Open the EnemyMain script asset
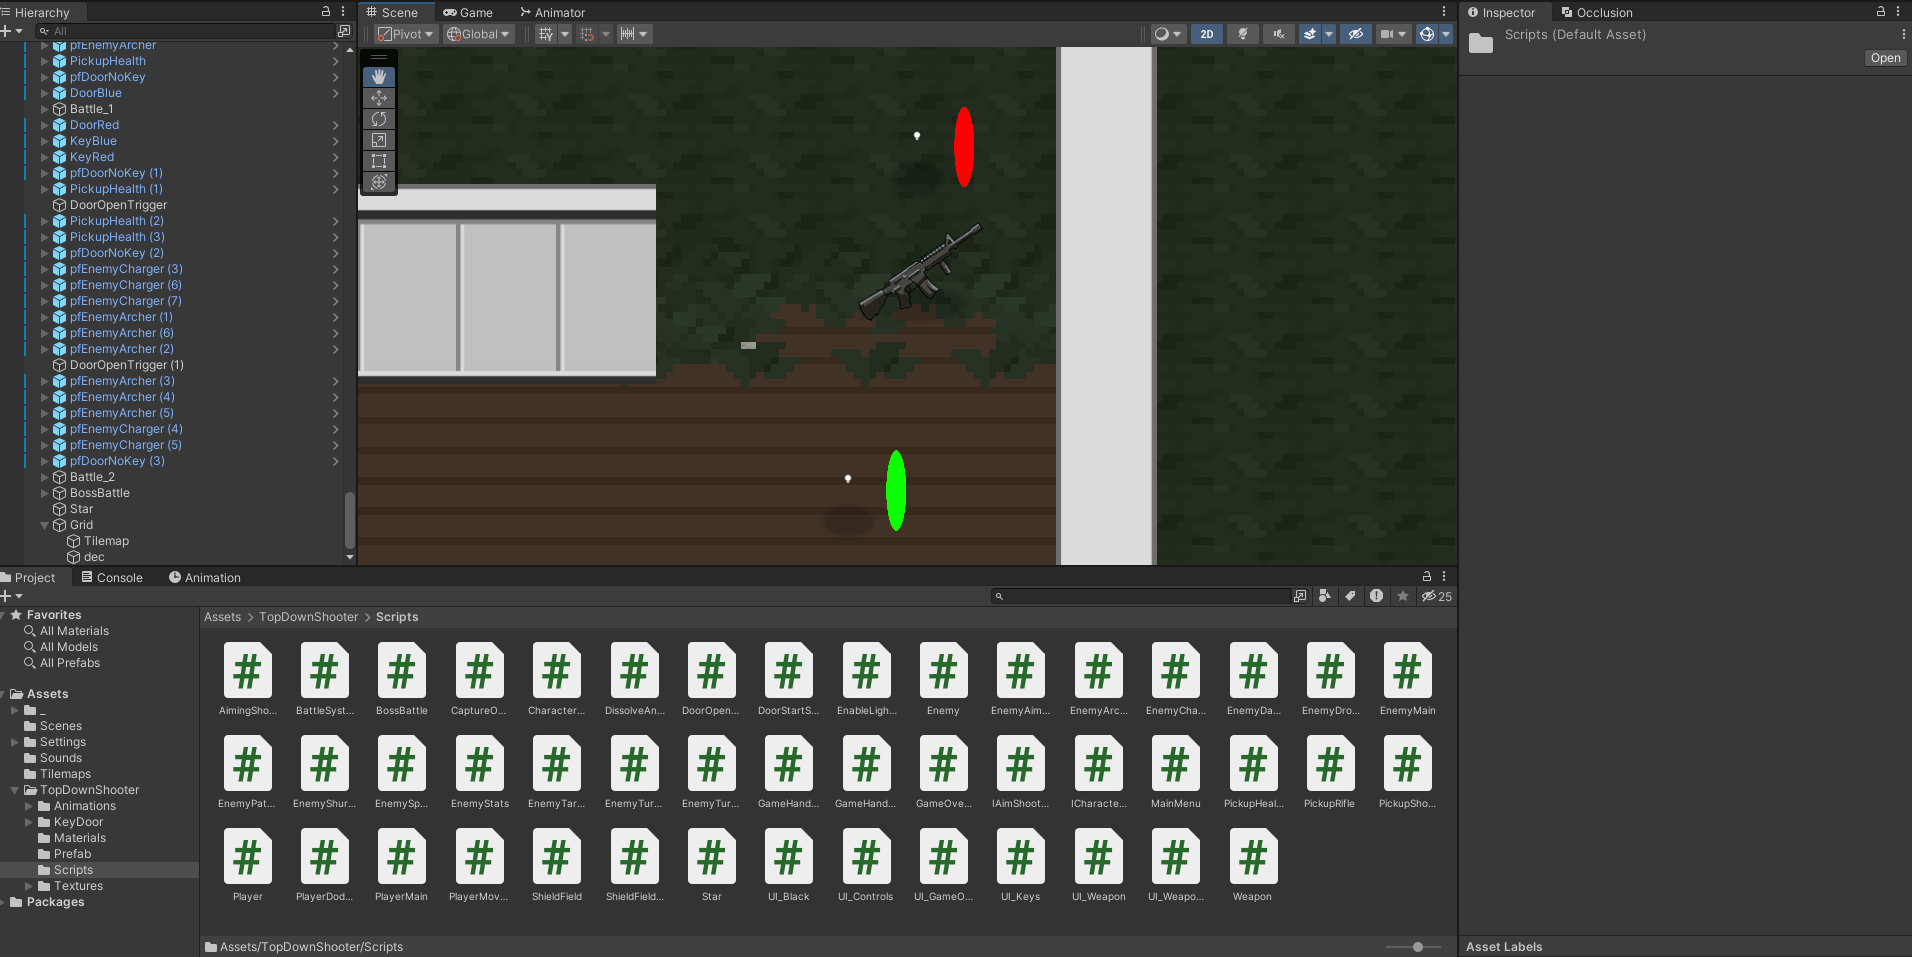 [1407, 680]
